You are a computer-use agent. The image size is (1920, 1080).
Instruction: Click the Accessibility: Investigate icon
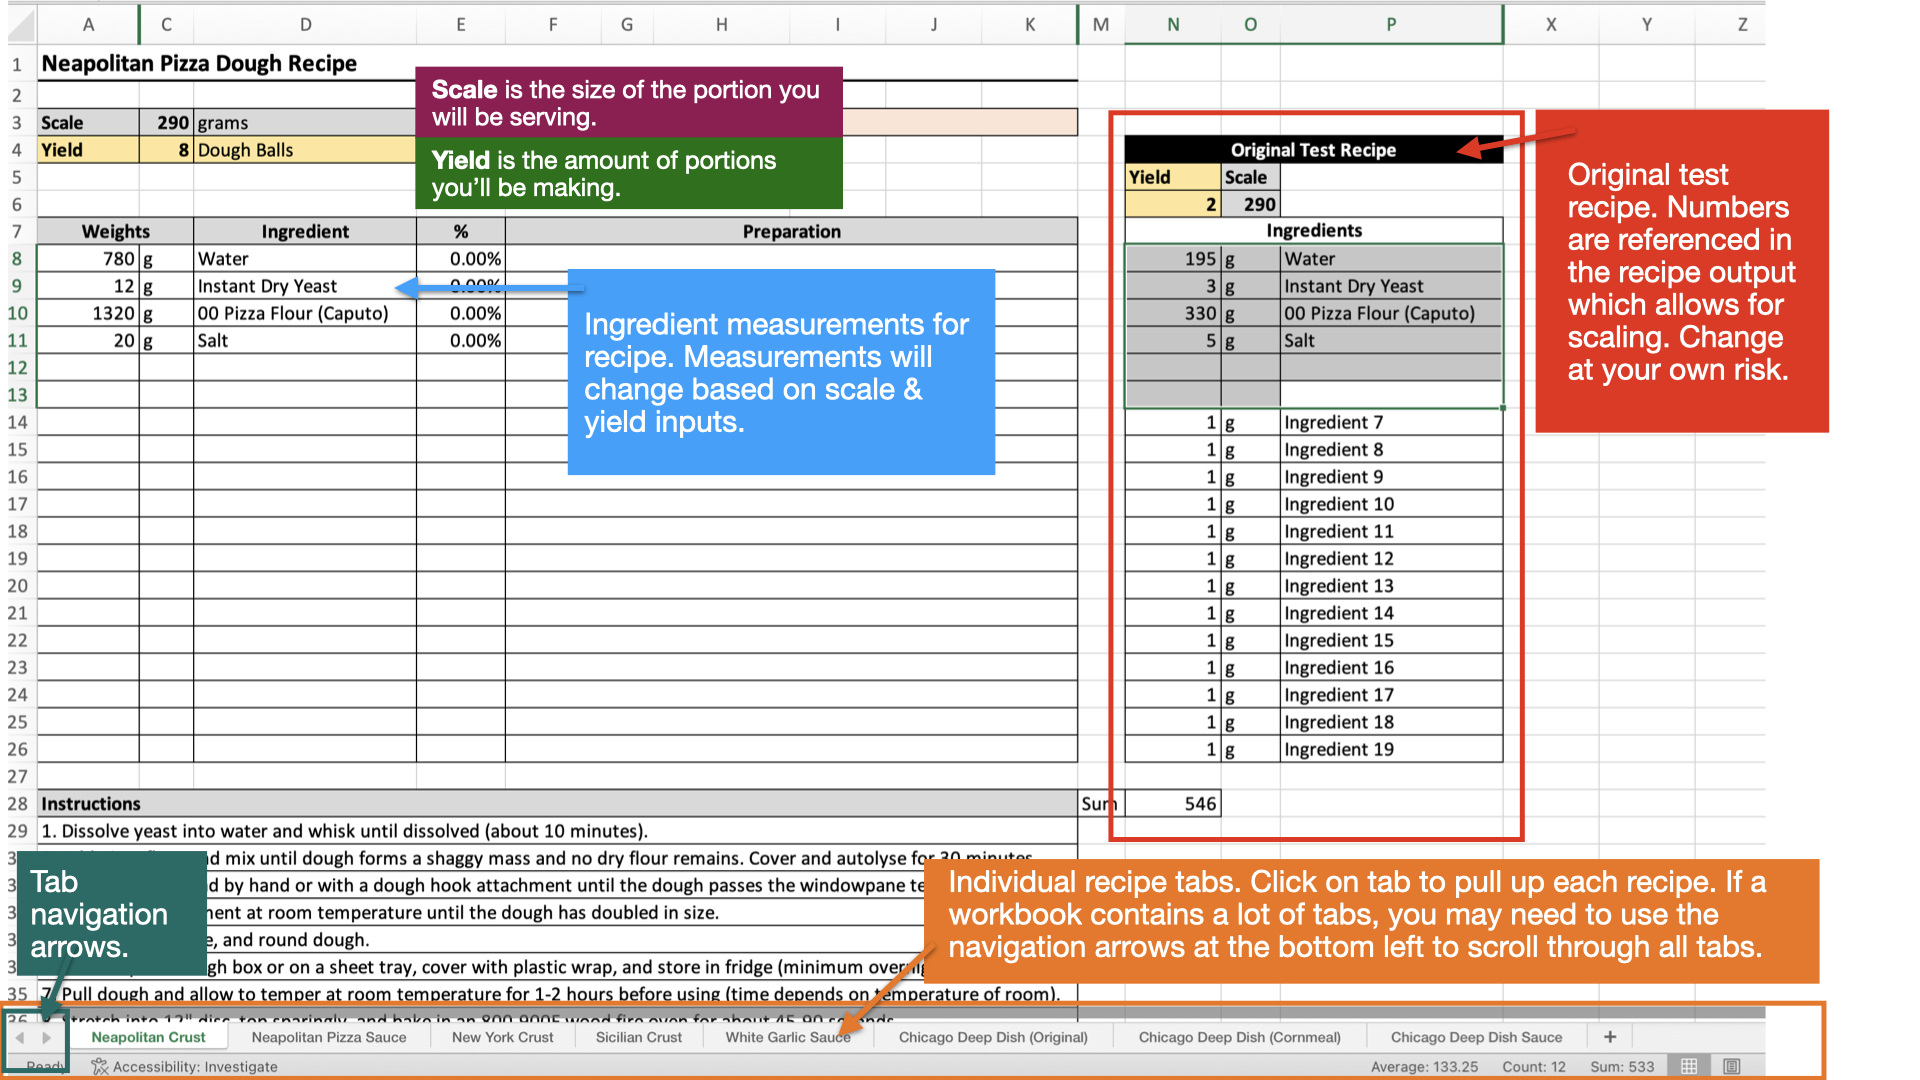[99, 1066]
